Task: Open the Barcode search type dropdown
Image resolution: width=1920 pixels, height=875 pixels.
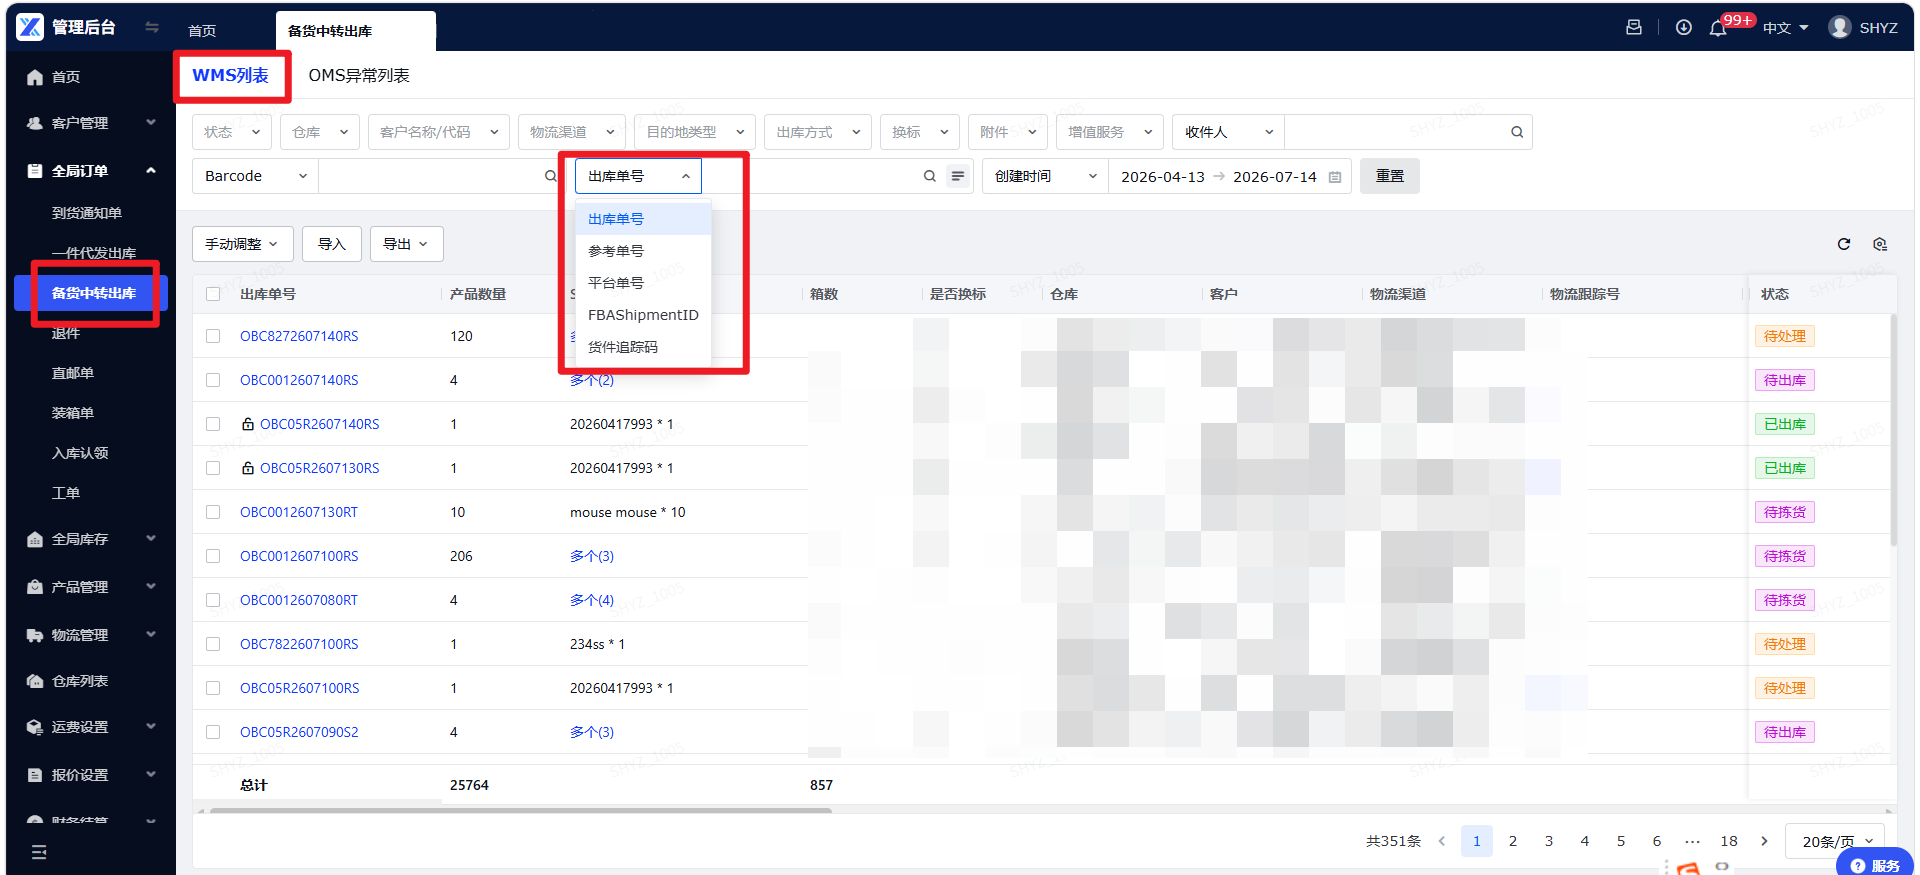Action: (x=255, y=176)
